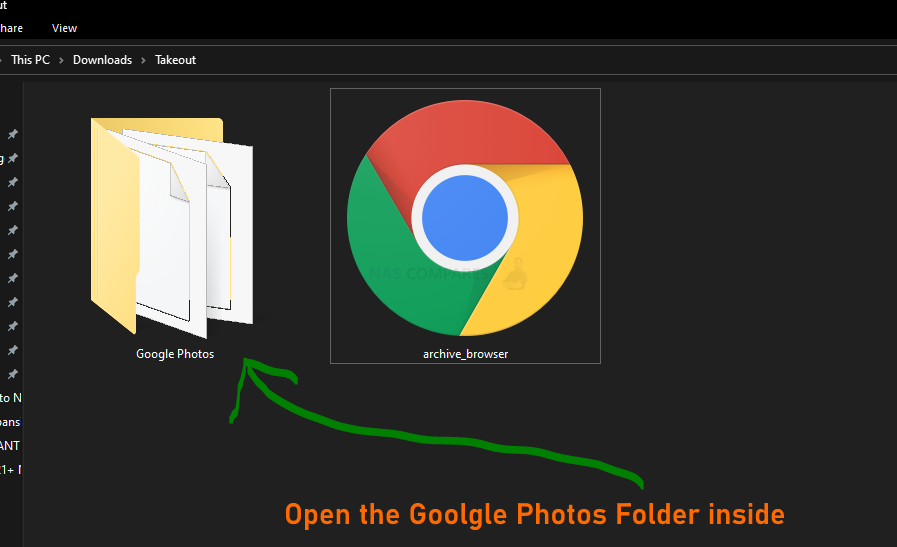Click Takeout in the address breadcrumb
The image size is (897, 547).
(175, 60)
